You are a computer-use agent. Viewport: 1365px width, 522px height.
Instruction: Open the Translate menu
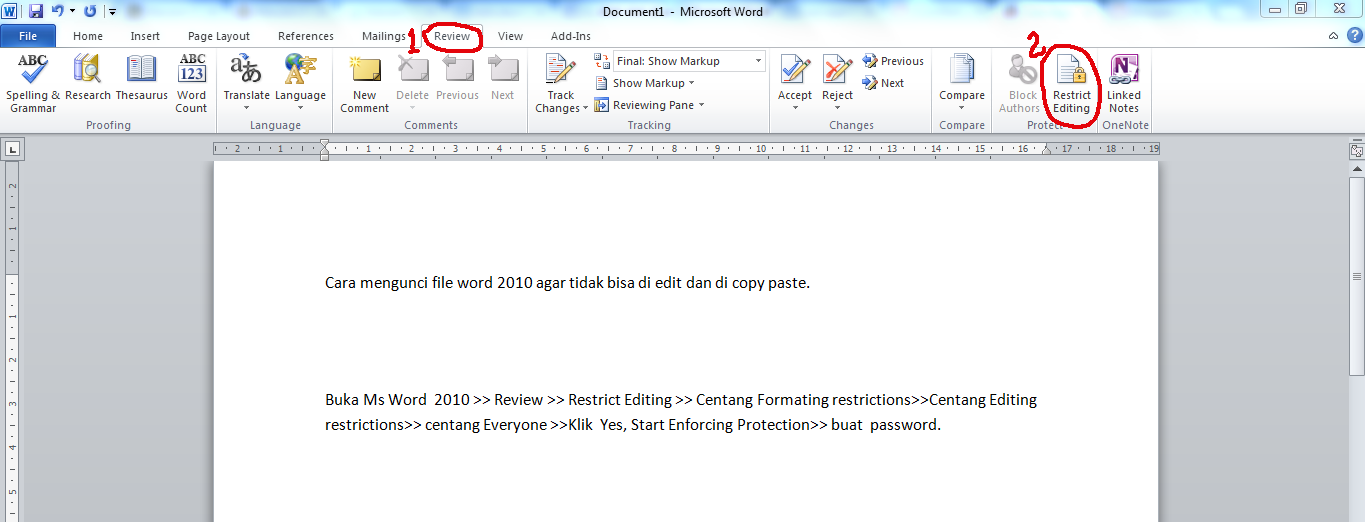click(x=246, y=81)
